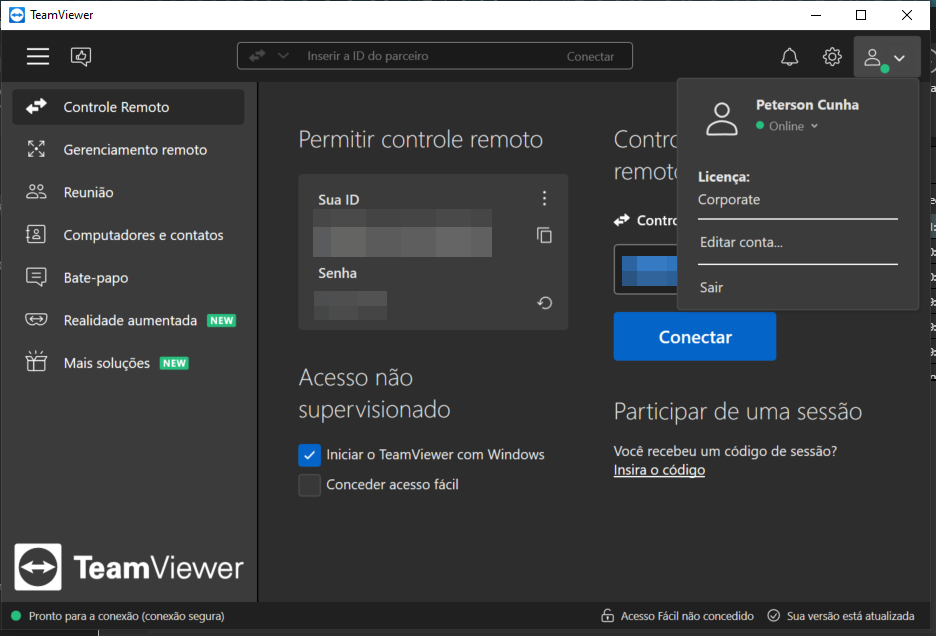
Task: Click the Peterson Cunha name
Action: point(807,105)
